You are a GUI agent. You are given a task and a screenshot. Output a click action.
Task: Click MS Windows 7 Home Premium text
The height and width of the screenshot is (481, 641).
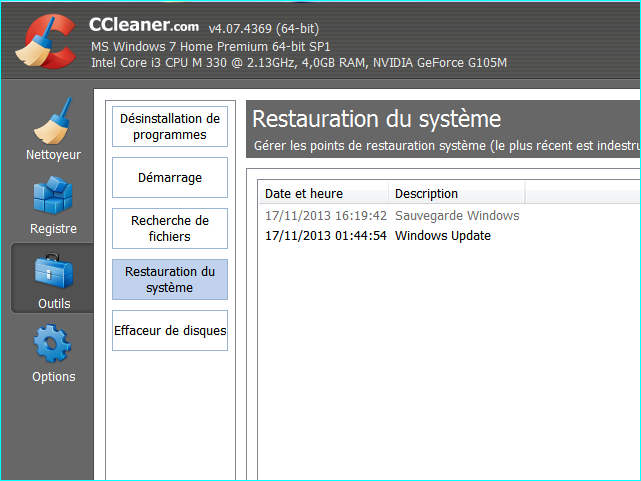pyautogui.click(x=211, y=47)
